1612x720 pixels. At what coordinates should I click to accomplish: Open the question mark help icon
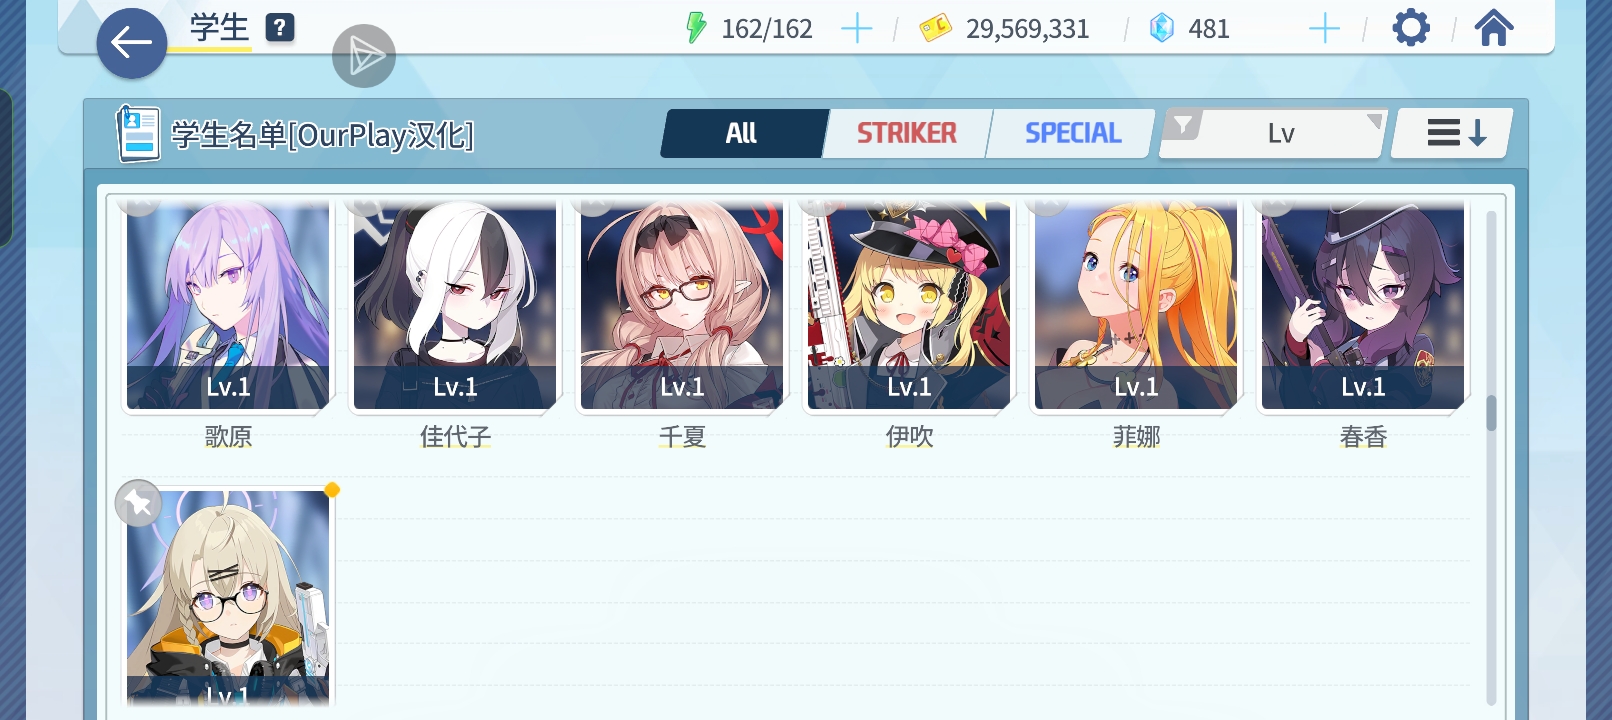point(280,28)
